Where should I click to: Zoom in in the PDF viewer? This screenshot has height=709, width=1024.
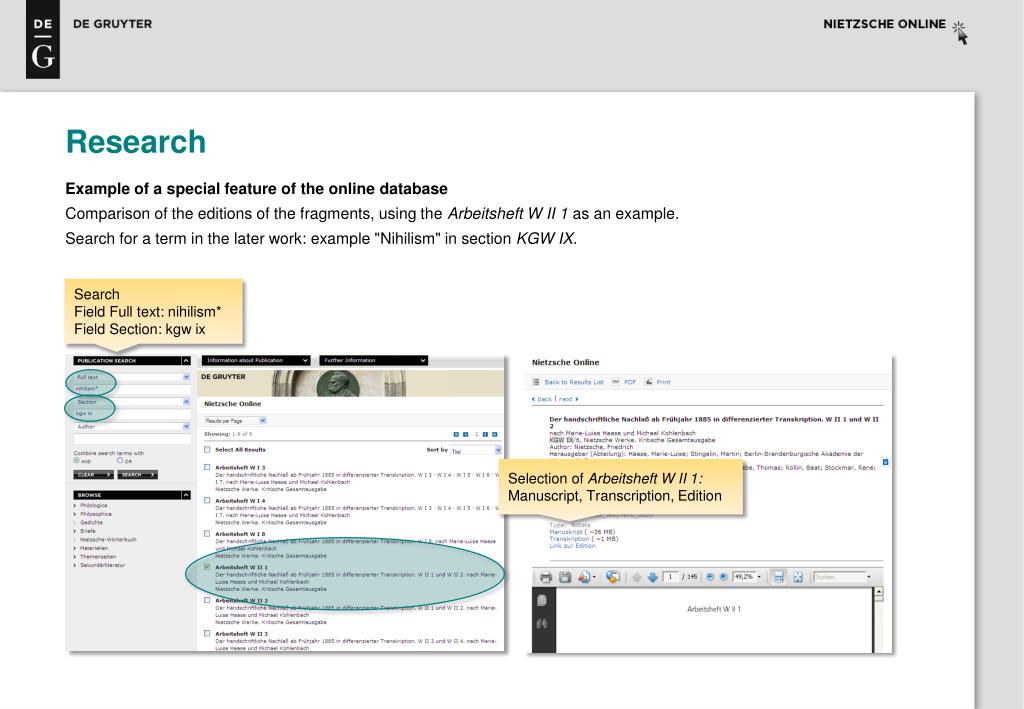pos(723,577)
